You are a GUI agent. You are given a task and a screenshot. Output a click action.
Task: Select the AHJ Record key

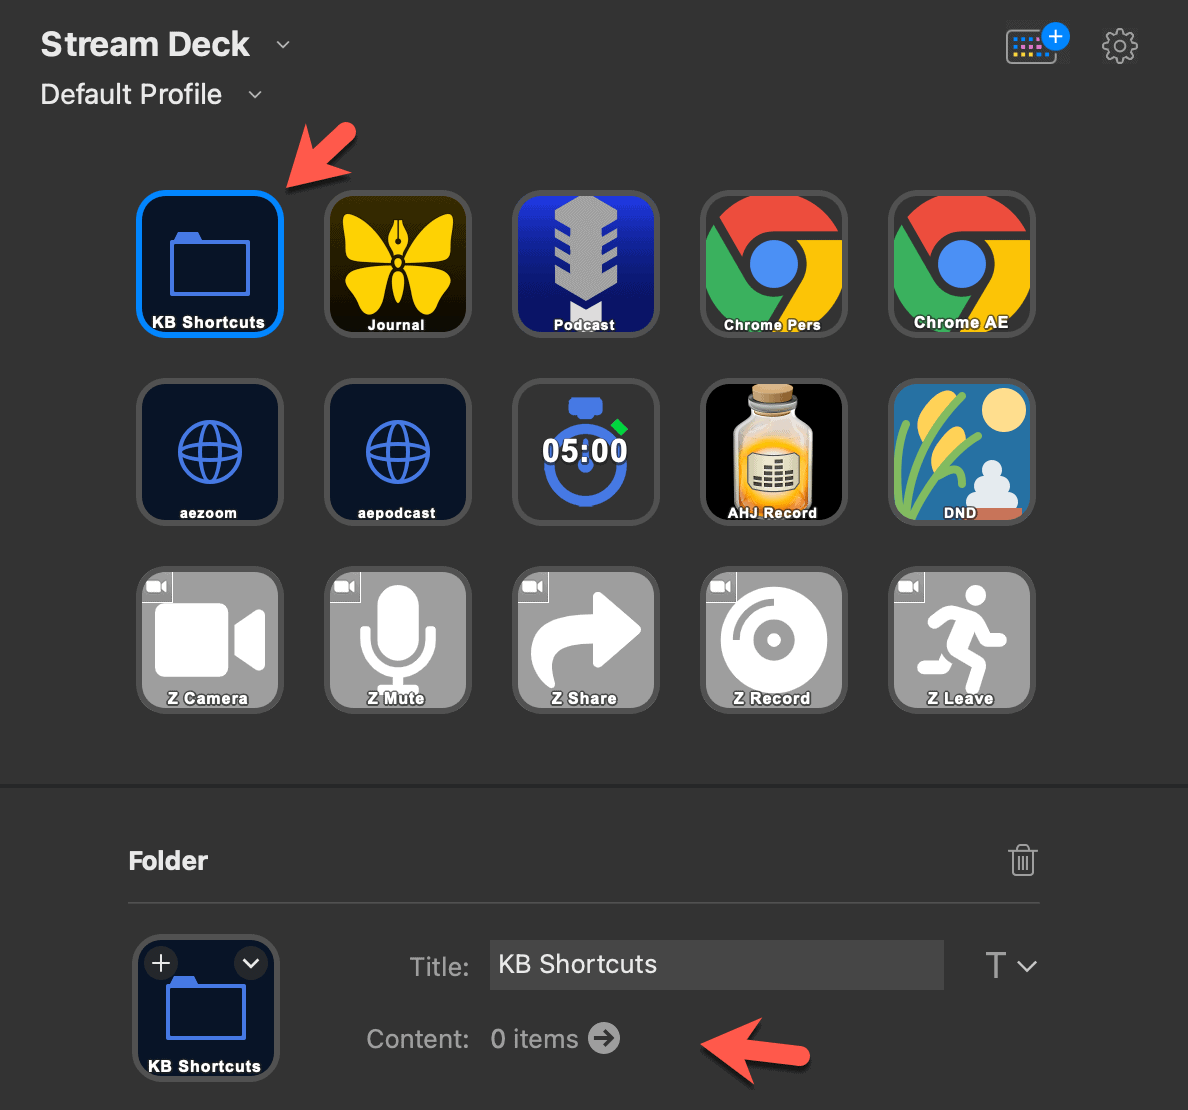774,452
